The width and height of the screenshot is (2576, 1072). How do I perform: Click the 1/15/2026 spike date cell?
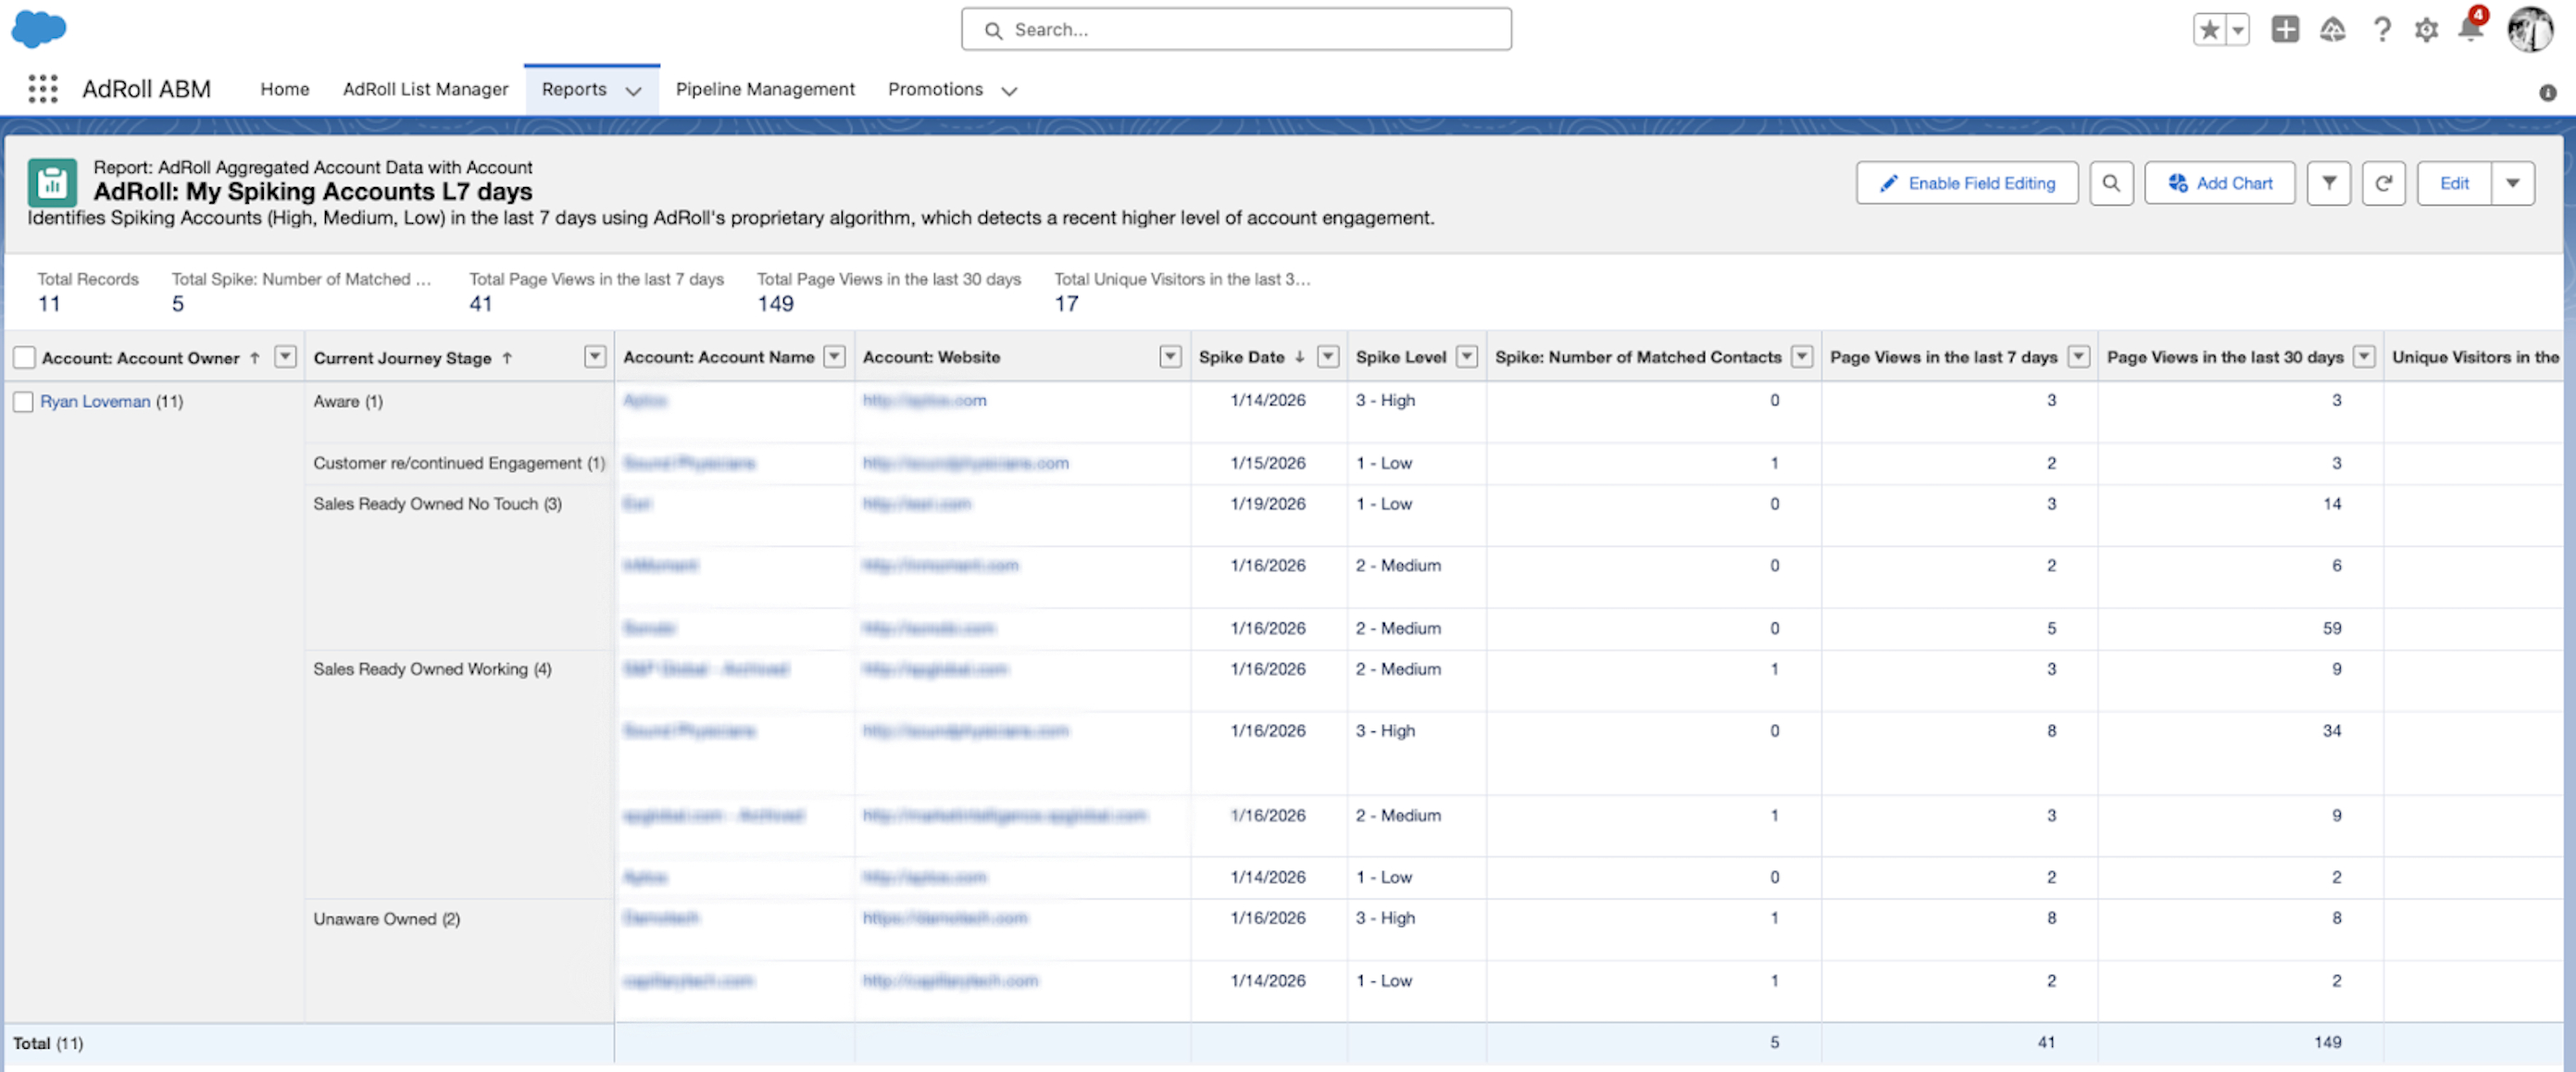pos(1268,463)
